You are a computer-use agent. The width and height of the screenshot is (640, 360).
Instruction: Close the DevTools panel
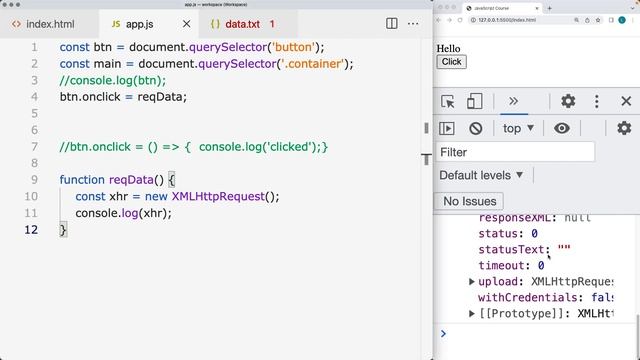coord(626,101)
